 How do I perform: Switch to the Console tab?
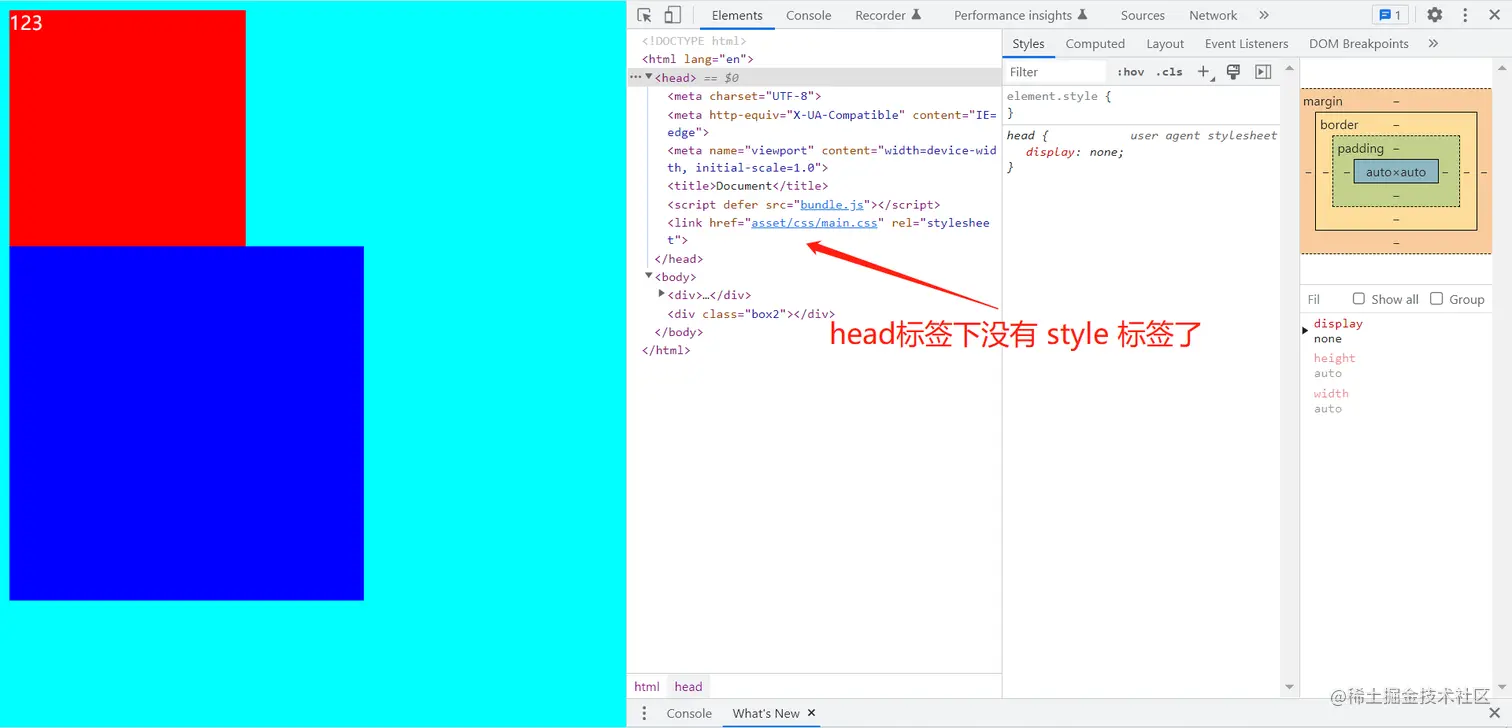tap(808, 15)
